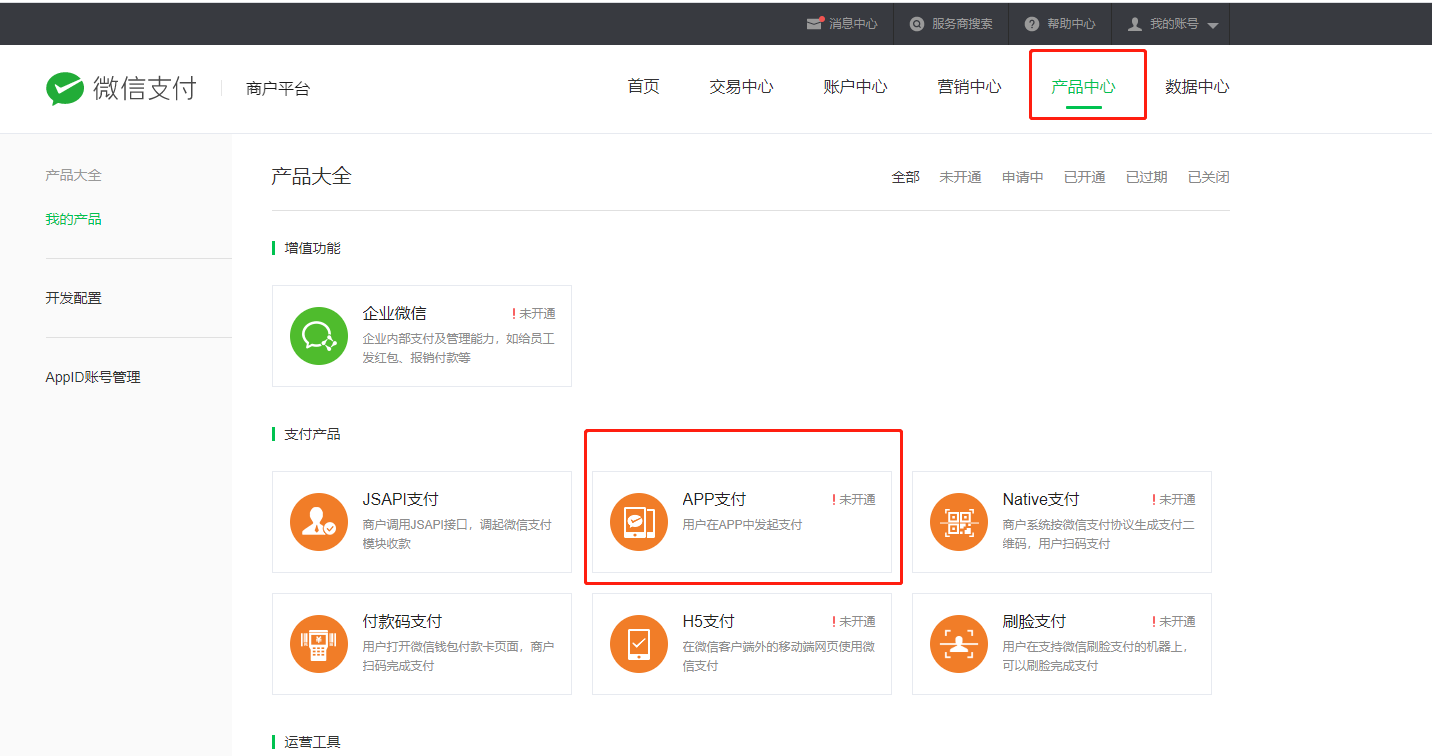Open 数据中心 navigation tab
Image resolution: width=1432 pixels, height=756 pixels.
[x=1197, y=87]
